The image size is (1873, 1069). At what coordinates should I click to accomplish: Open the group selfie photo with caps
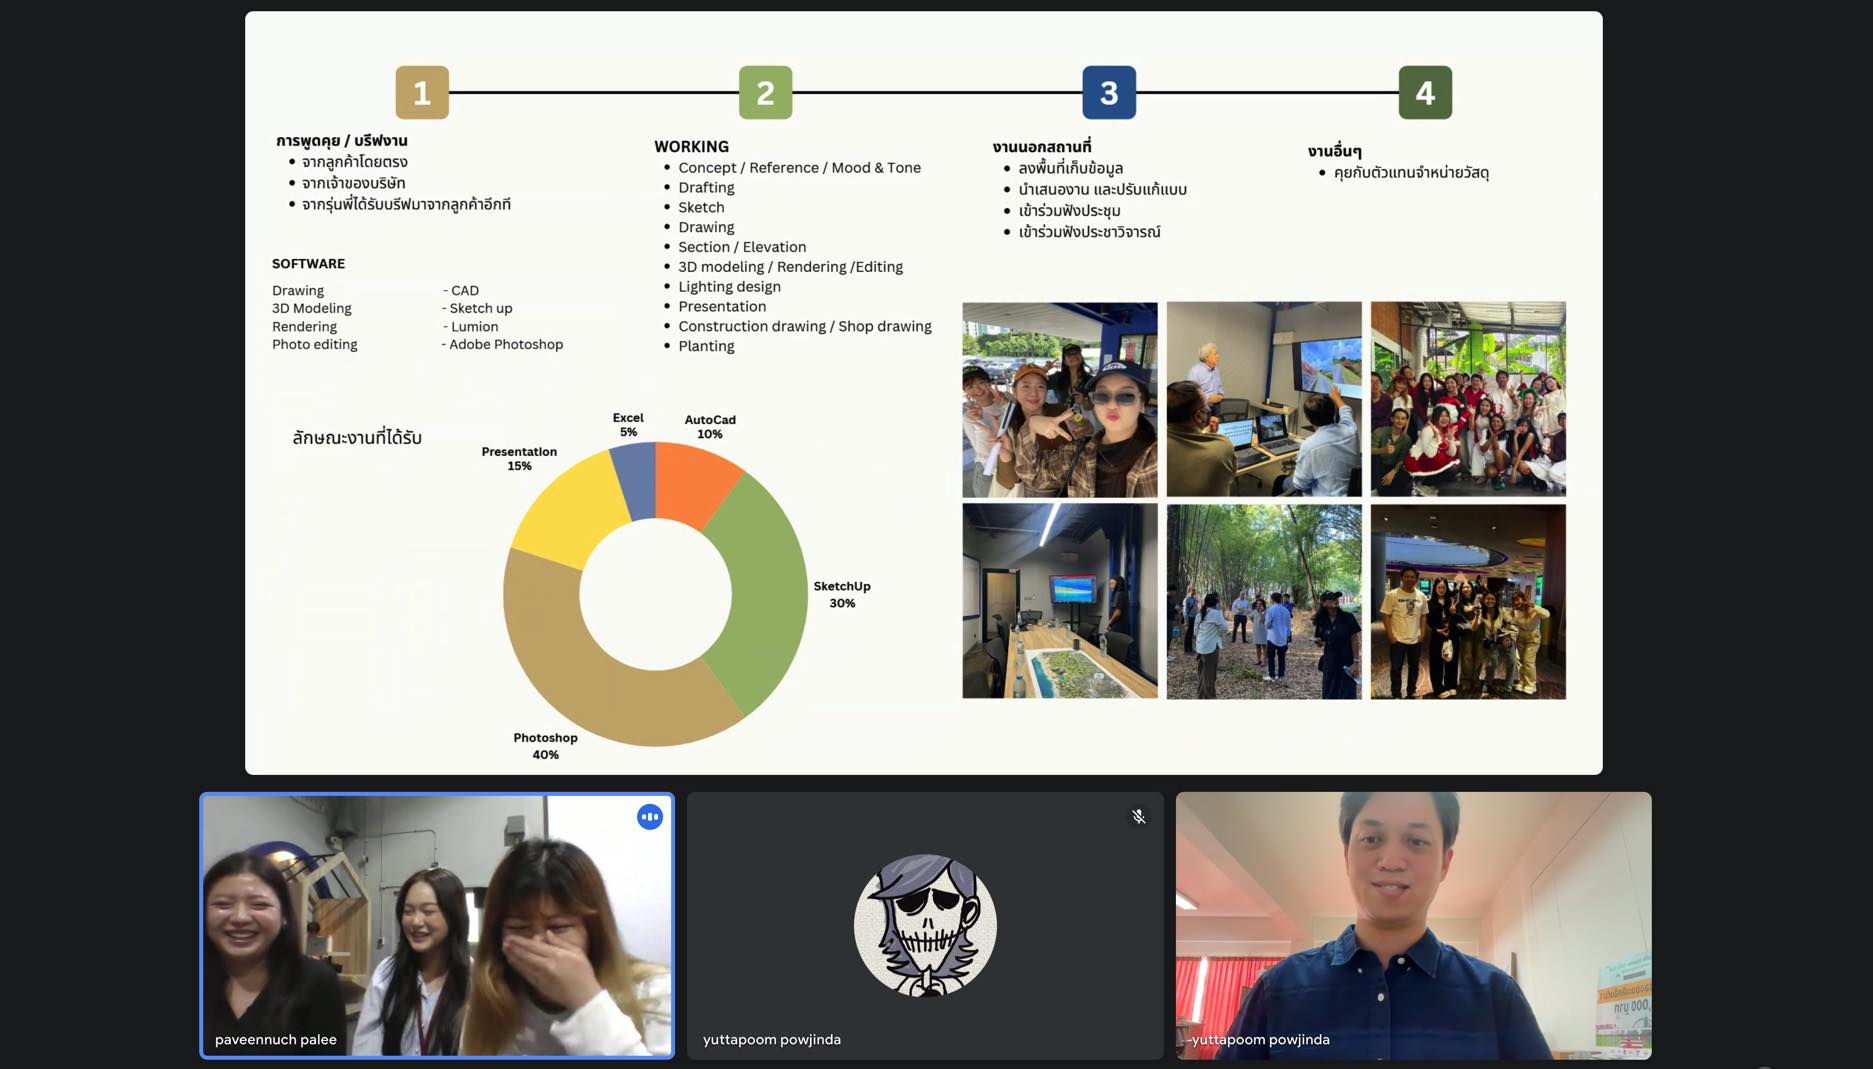(x=1059, y=400)
